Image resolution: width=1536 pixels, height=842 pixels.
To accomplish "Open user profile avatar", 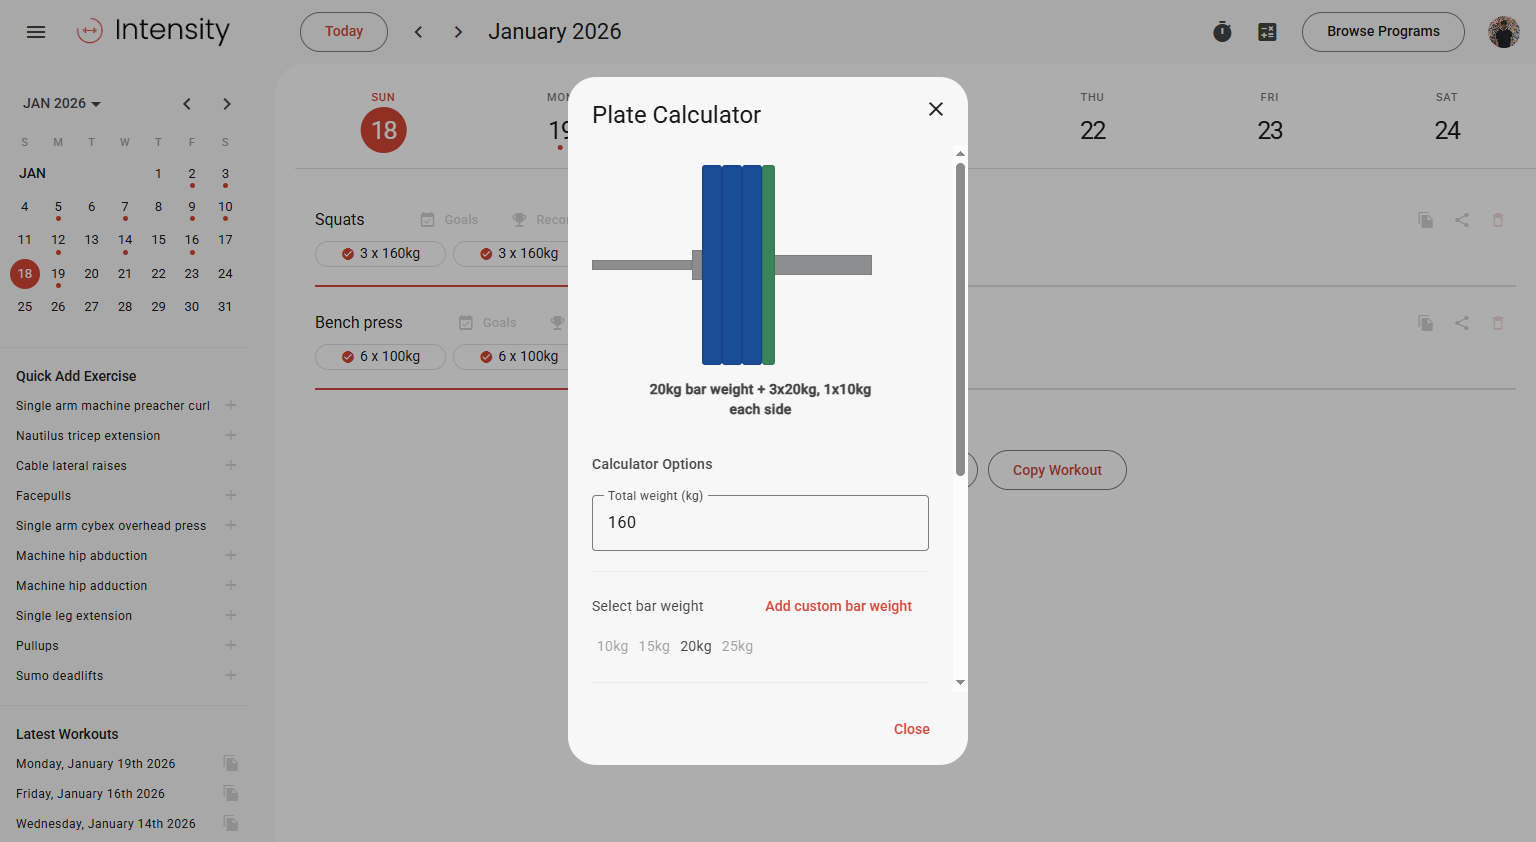I will (1503, 32).
